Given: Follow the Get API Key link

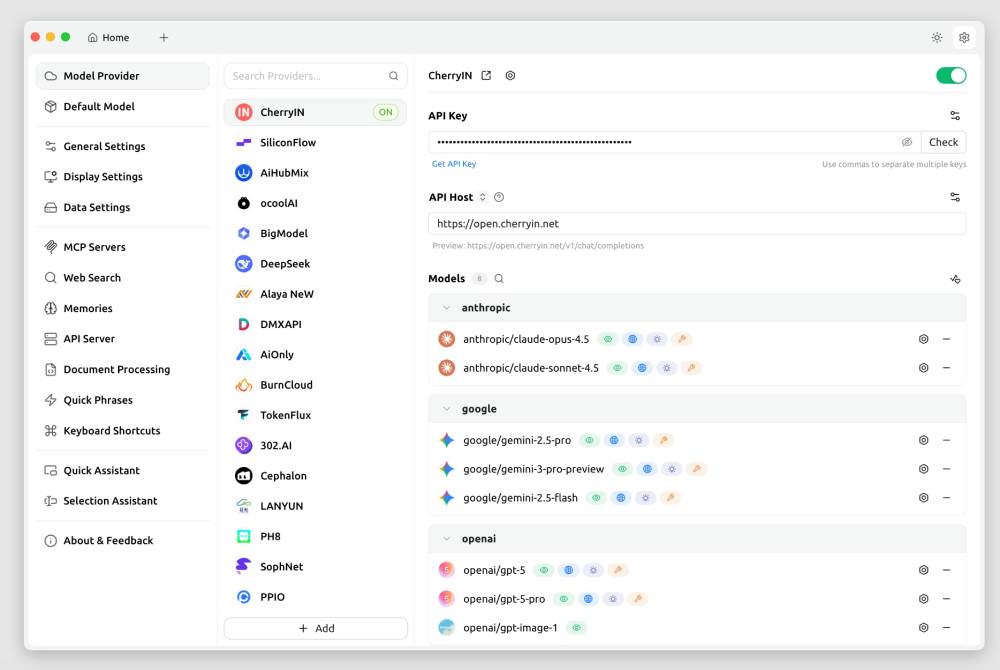Looking at the screenshot, I should pos(454,164).
